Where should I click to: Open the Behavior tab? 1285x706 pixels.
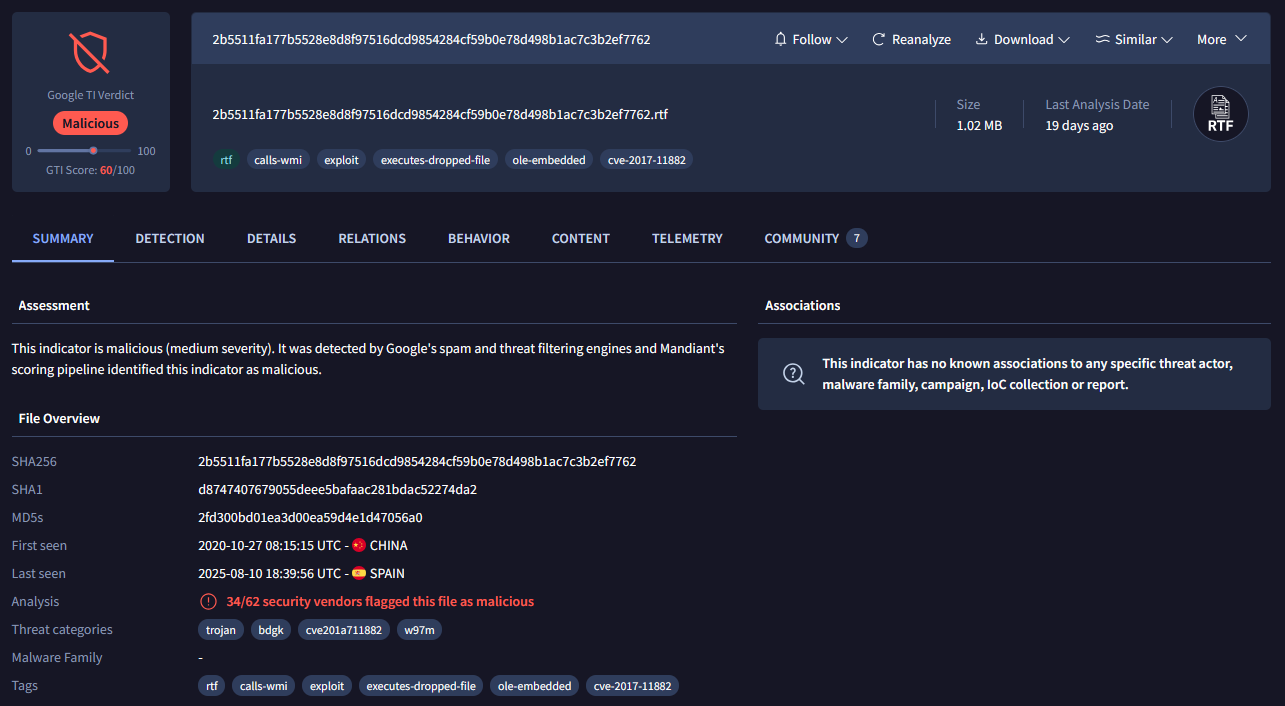coord(479,238)
